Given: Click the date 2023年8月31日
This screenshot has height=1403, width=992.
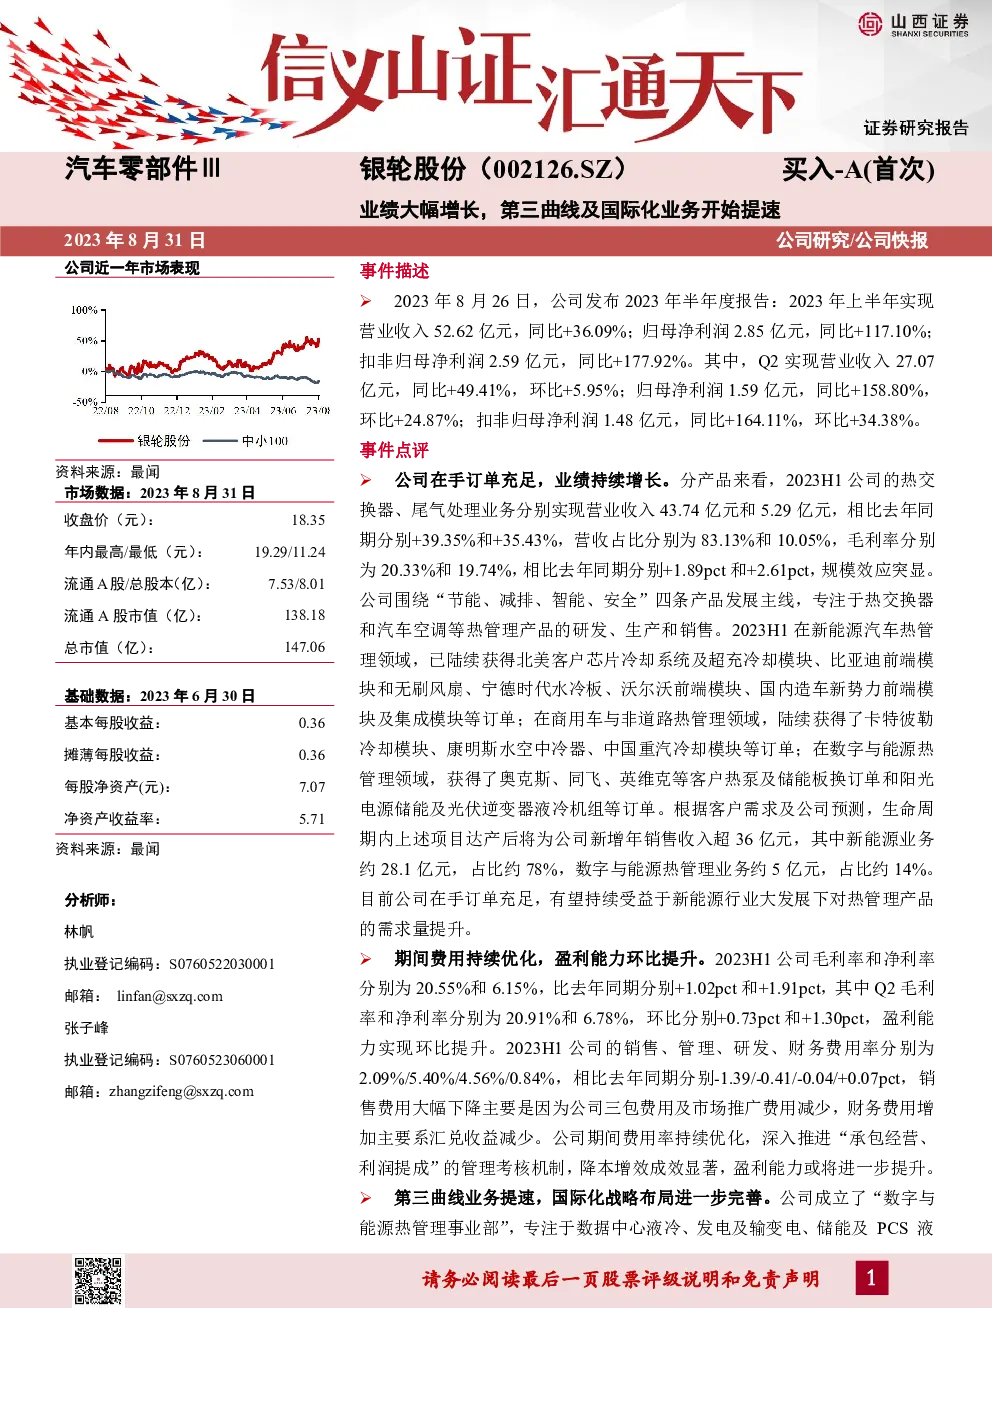Looking at the screenshot, I should point(135,240).
